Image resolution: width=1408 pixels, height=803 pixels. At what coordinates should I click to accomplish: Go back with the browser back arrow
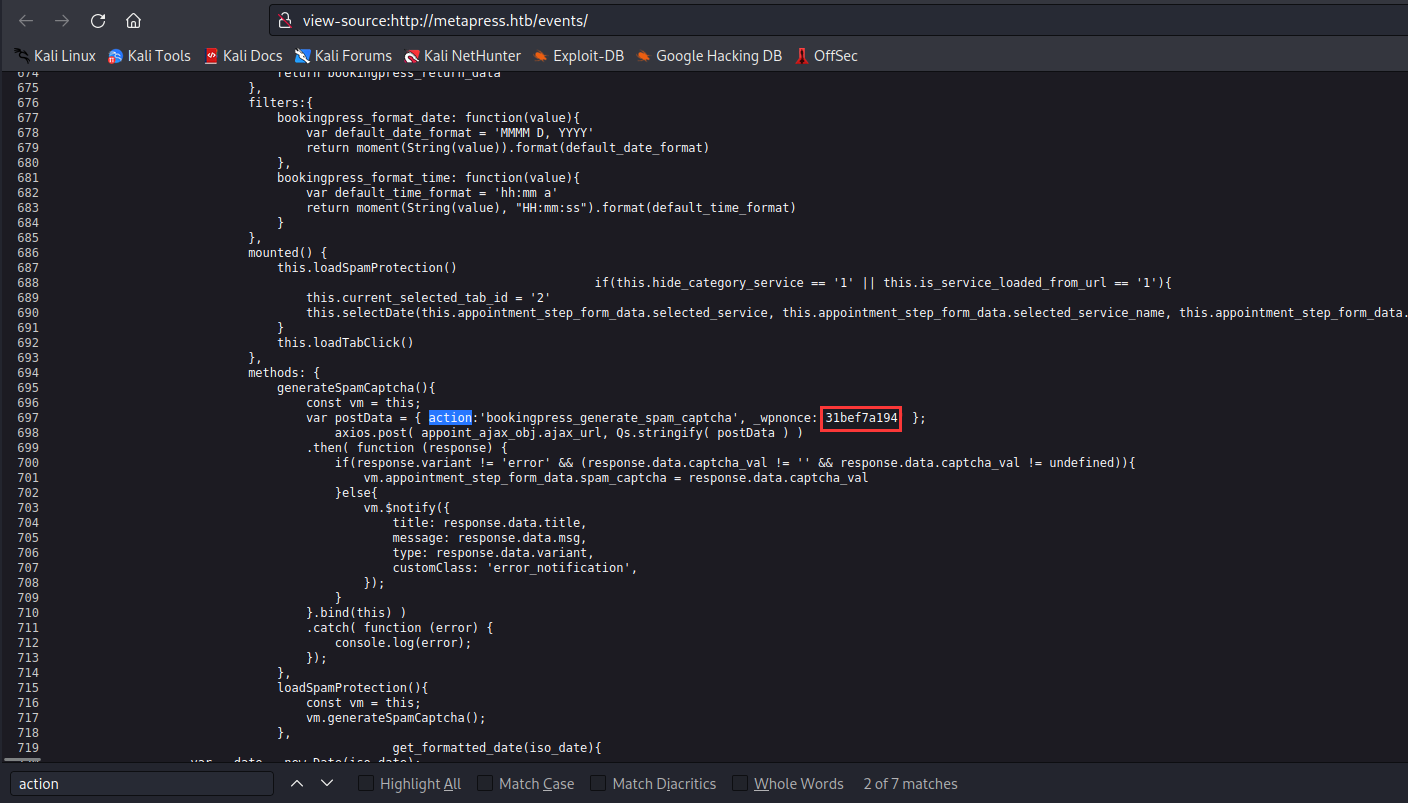tap(26, 21)
